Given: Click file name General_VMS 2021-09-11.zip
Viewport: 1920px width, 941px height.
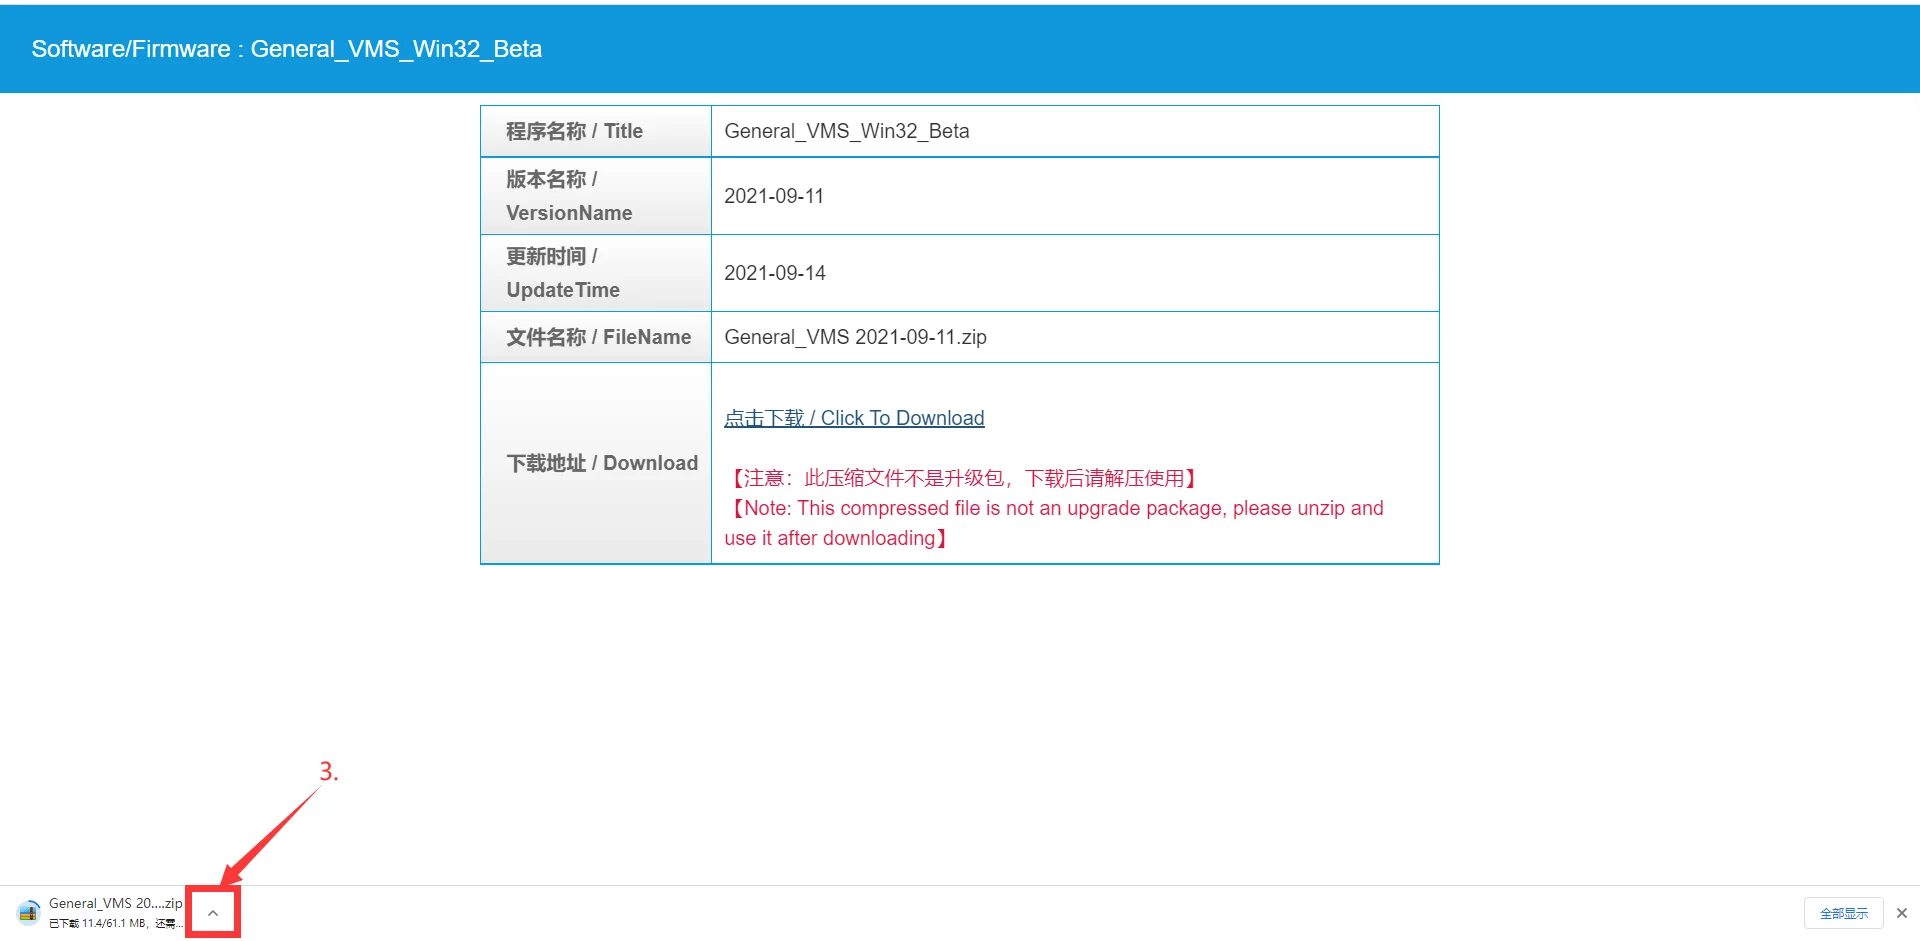Looking at the screenshot, I should pyautogui.click(x=855, y=337).
